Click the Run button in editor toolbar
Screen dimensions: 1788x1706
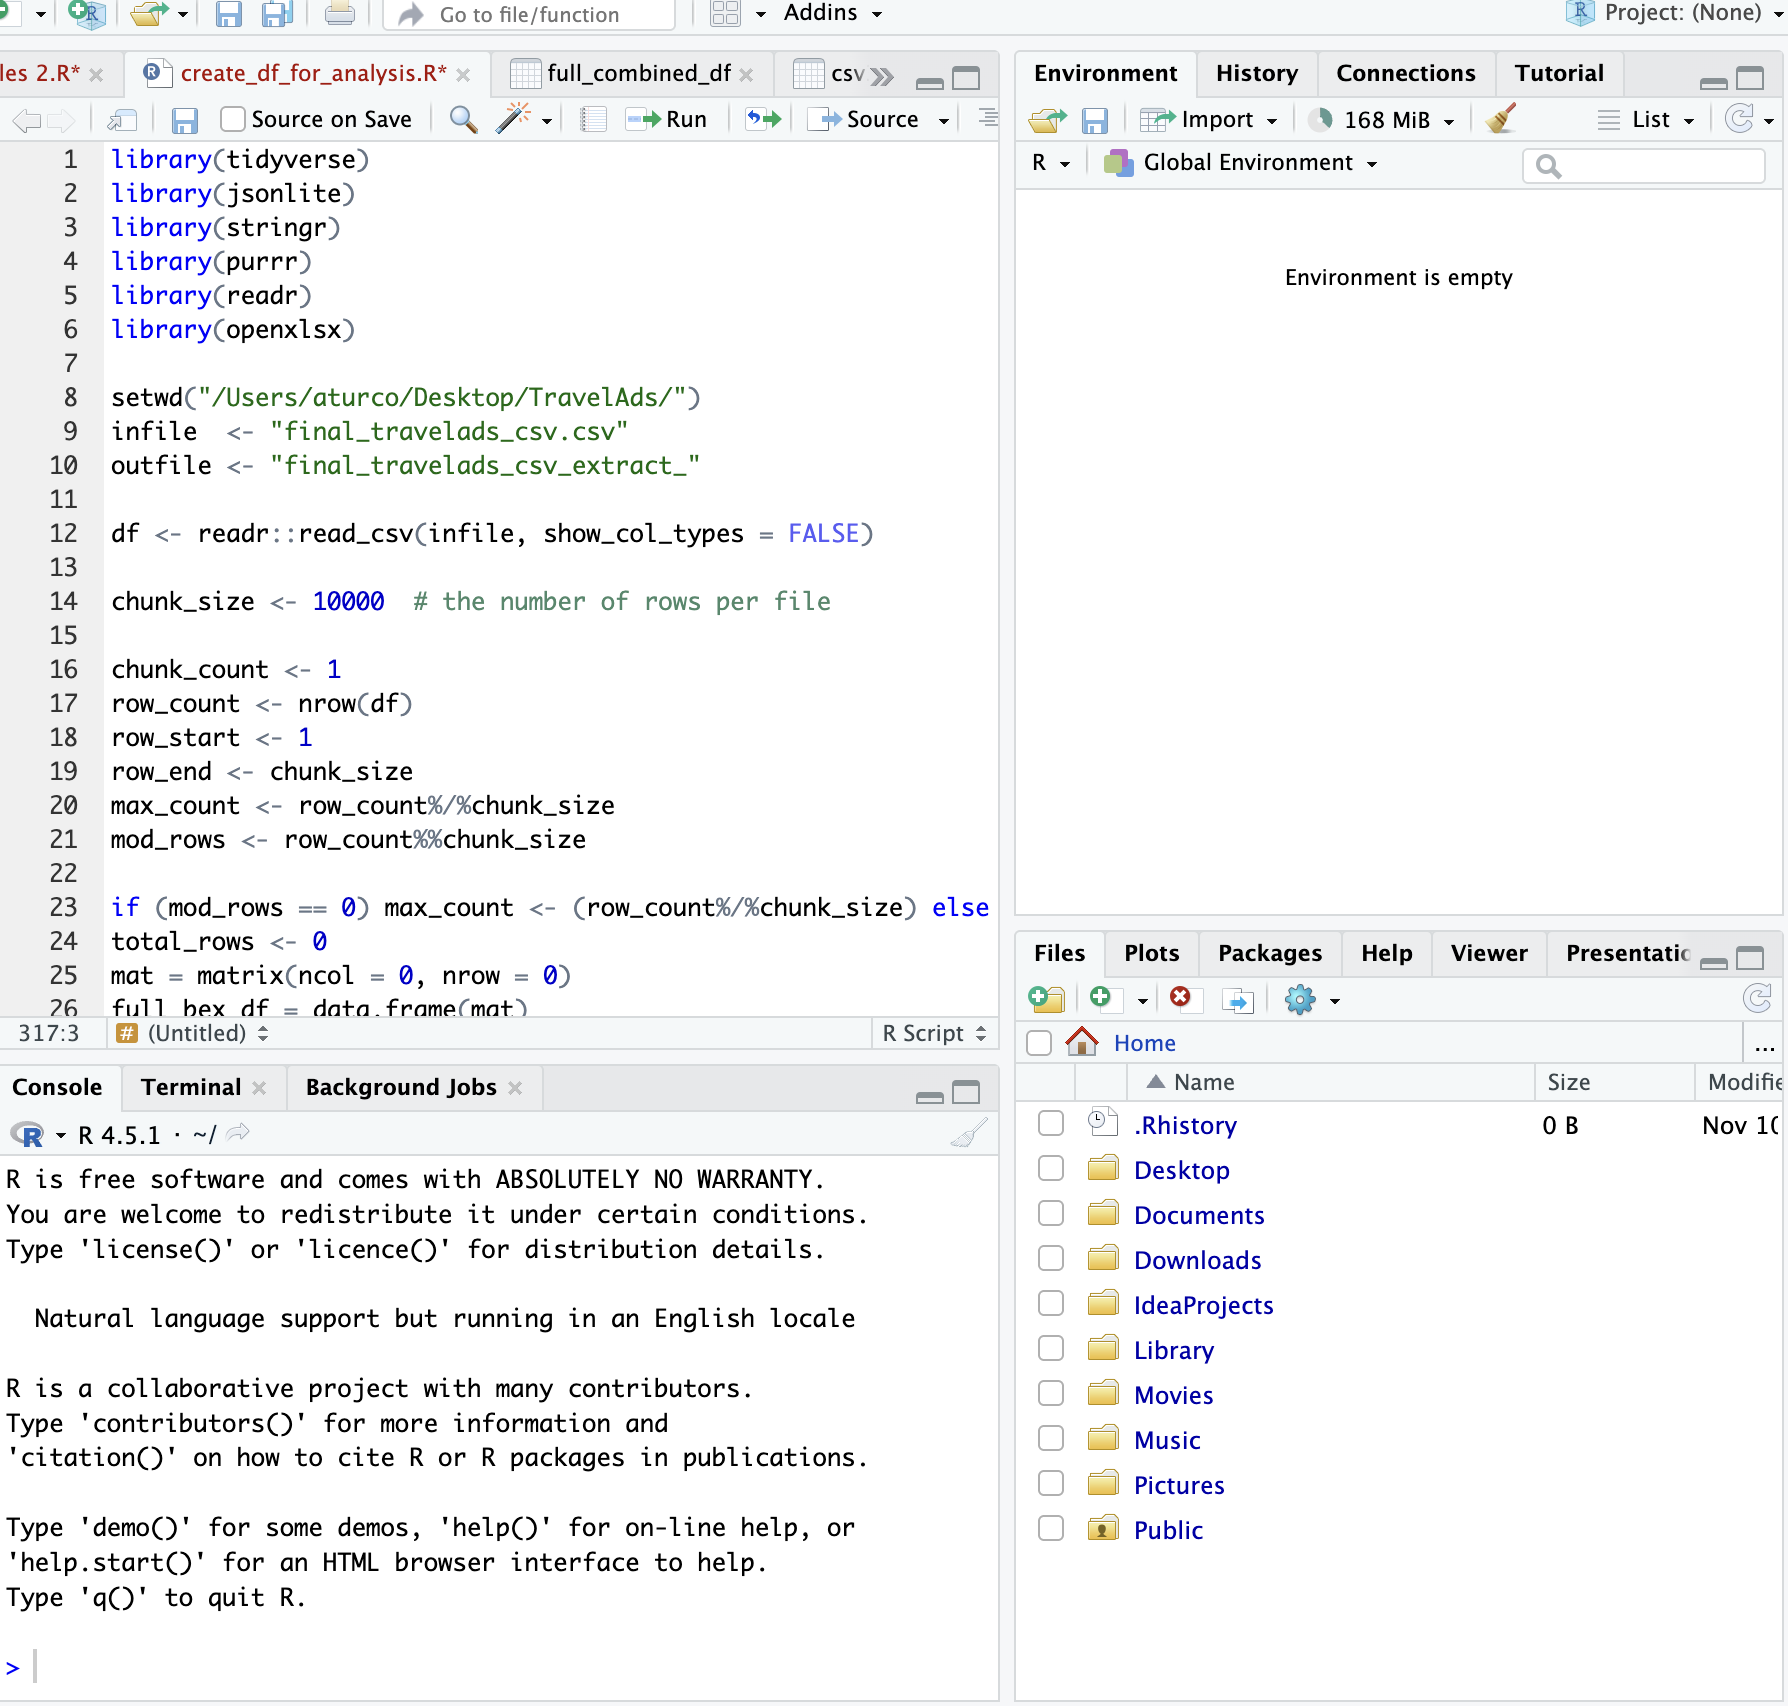click(666, 120)
